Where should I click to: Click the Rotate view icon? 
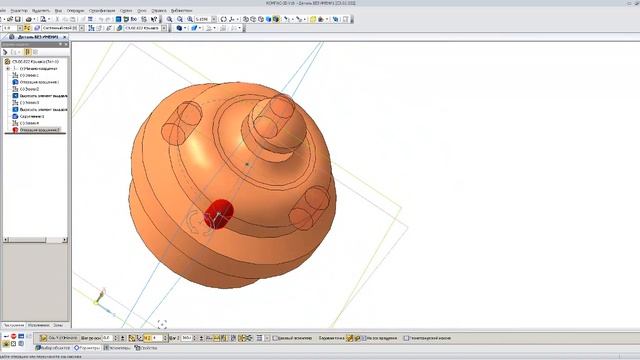(x=224, y=19)
